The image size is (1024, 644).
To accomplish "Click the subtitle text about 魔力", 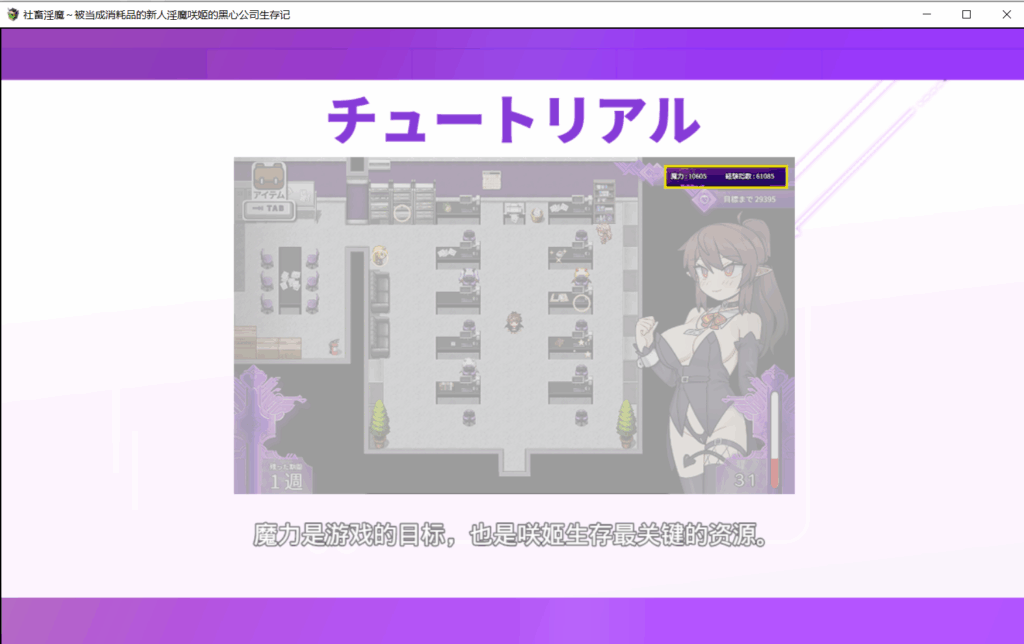I will point(510,535).
